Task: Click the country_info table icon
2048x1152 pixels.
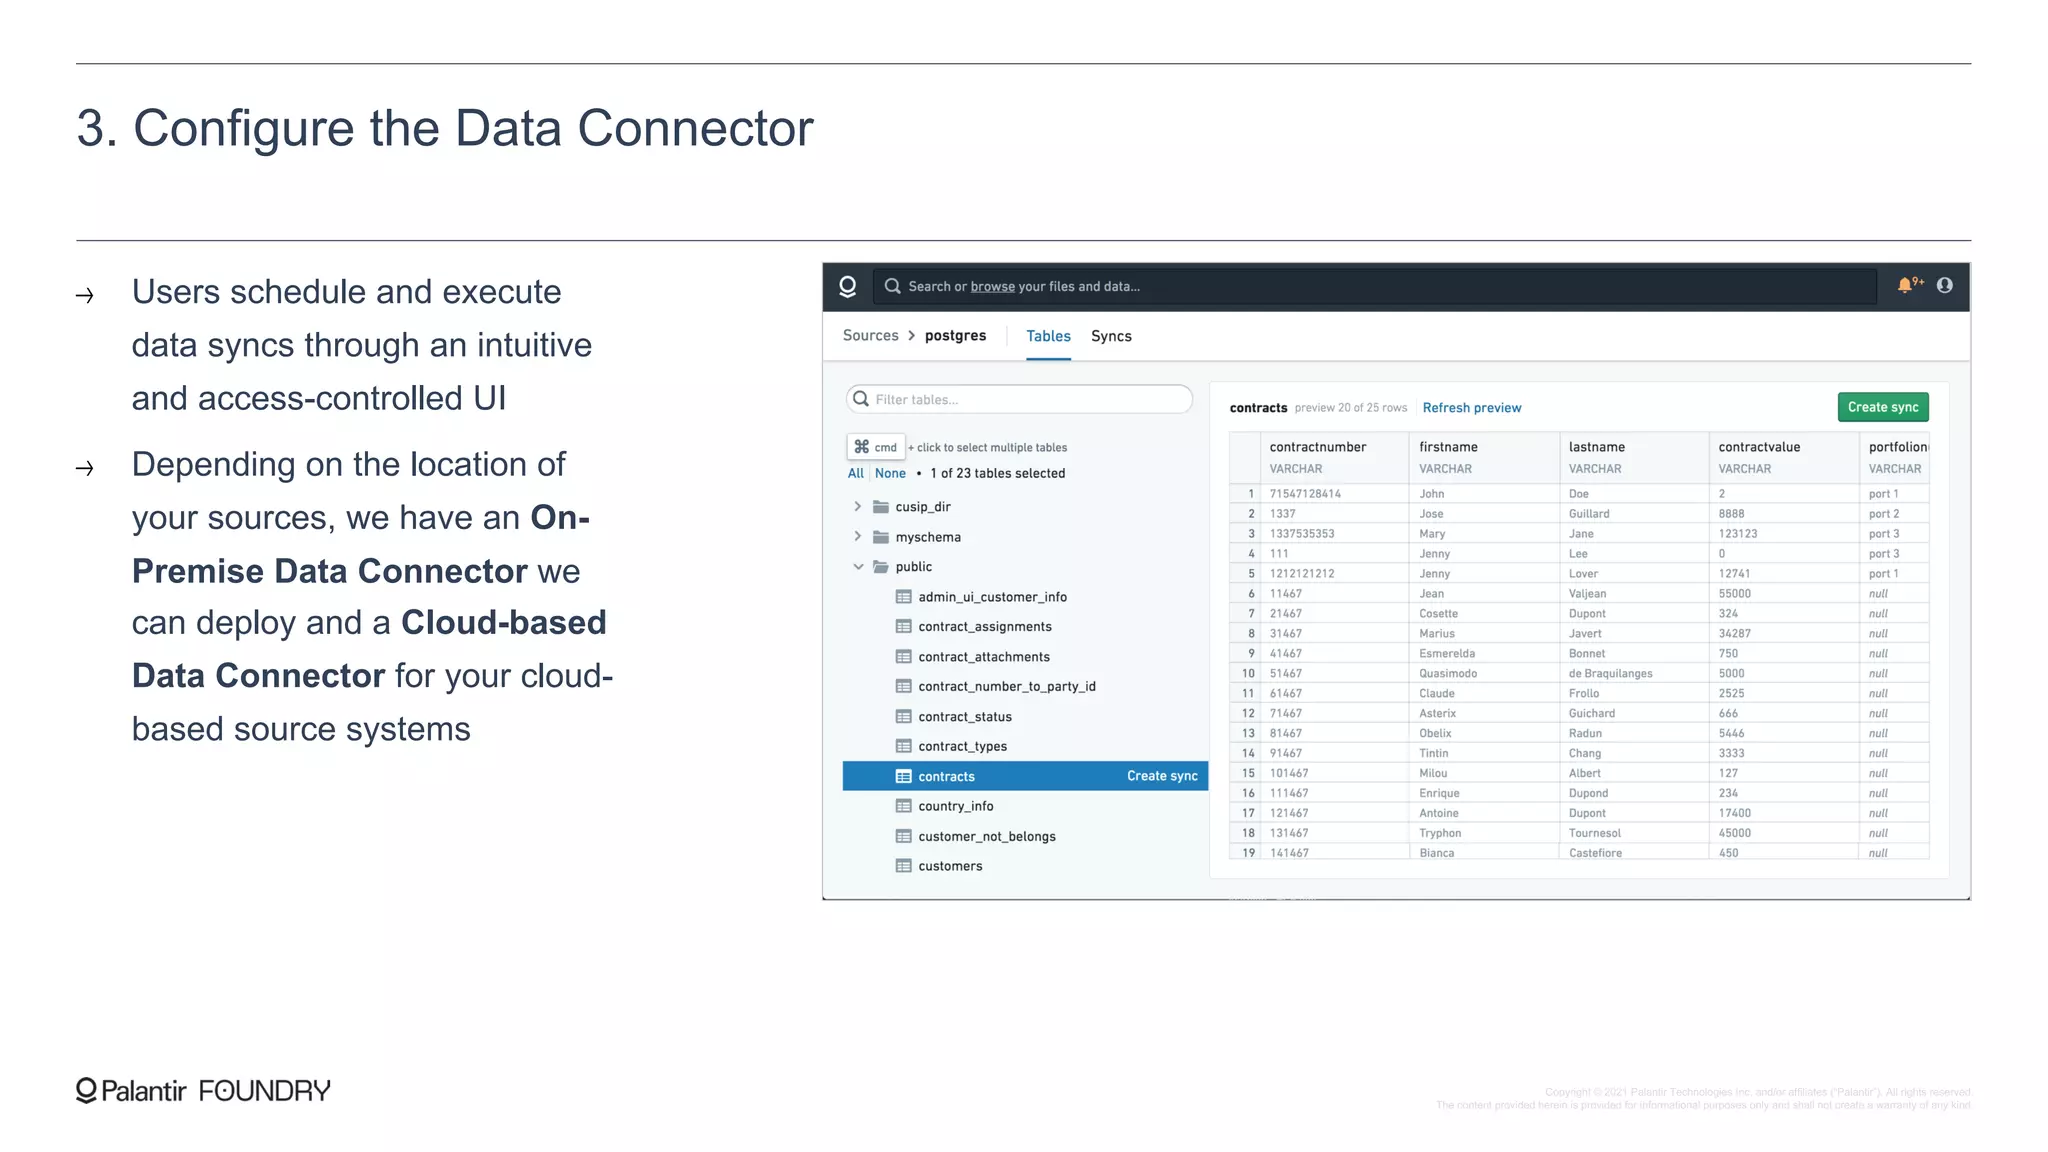Action: coord(903,806)
